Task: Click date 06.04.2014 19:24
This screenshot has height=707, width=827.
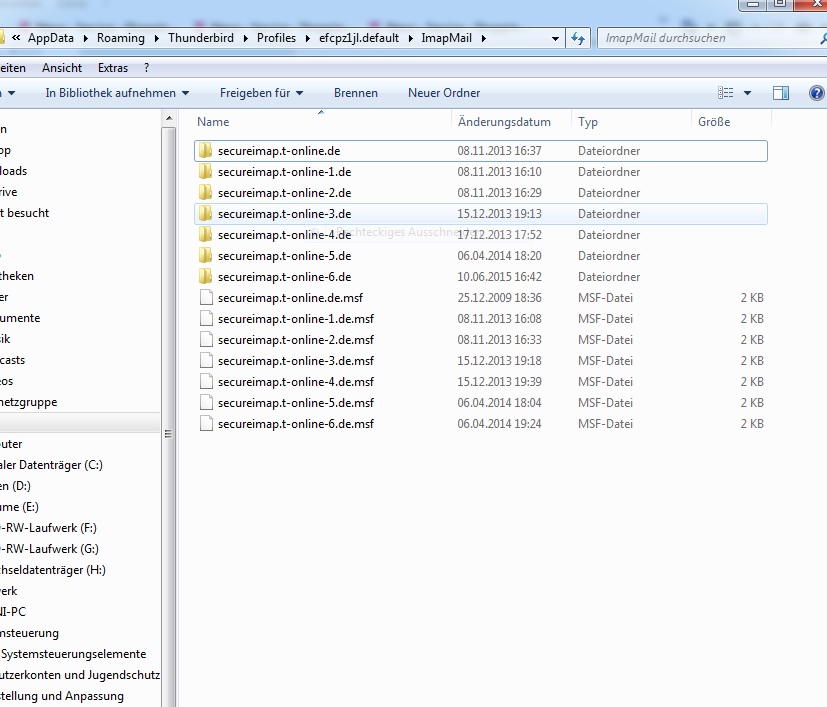Action: coord(499,424)
